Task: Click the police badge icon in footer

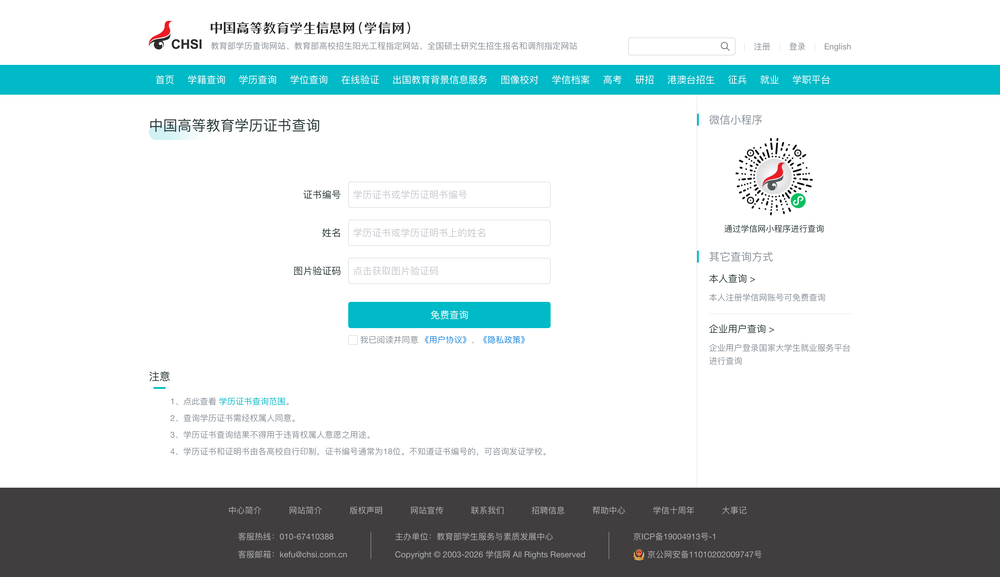Action: click(x=638, y=555)
